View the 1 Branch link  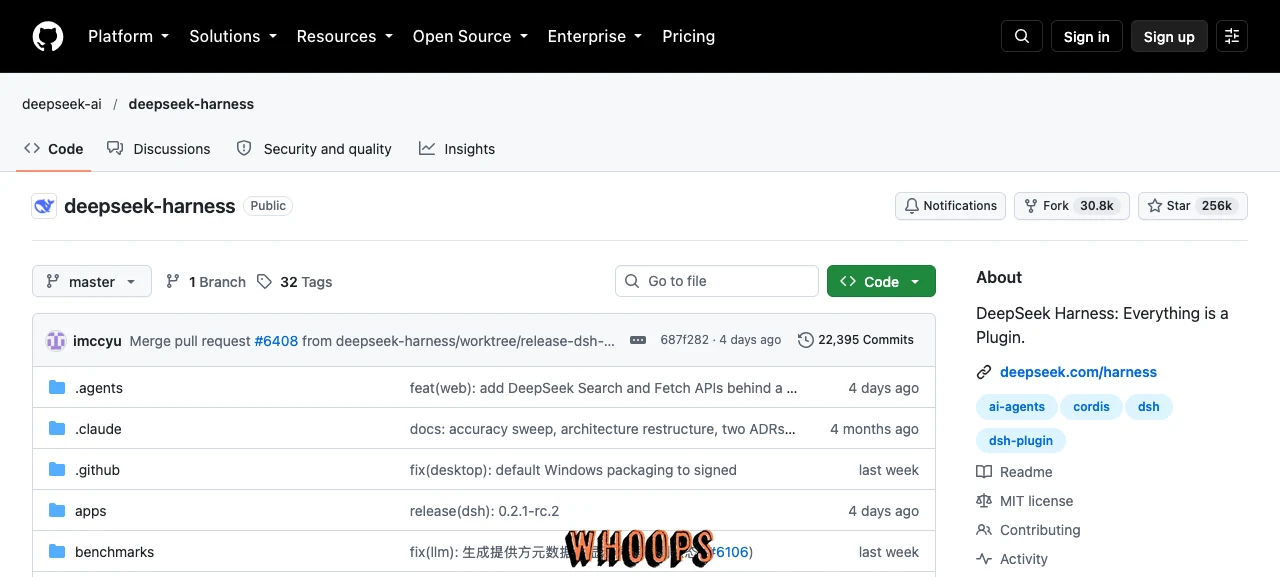[x=206, y=282]
